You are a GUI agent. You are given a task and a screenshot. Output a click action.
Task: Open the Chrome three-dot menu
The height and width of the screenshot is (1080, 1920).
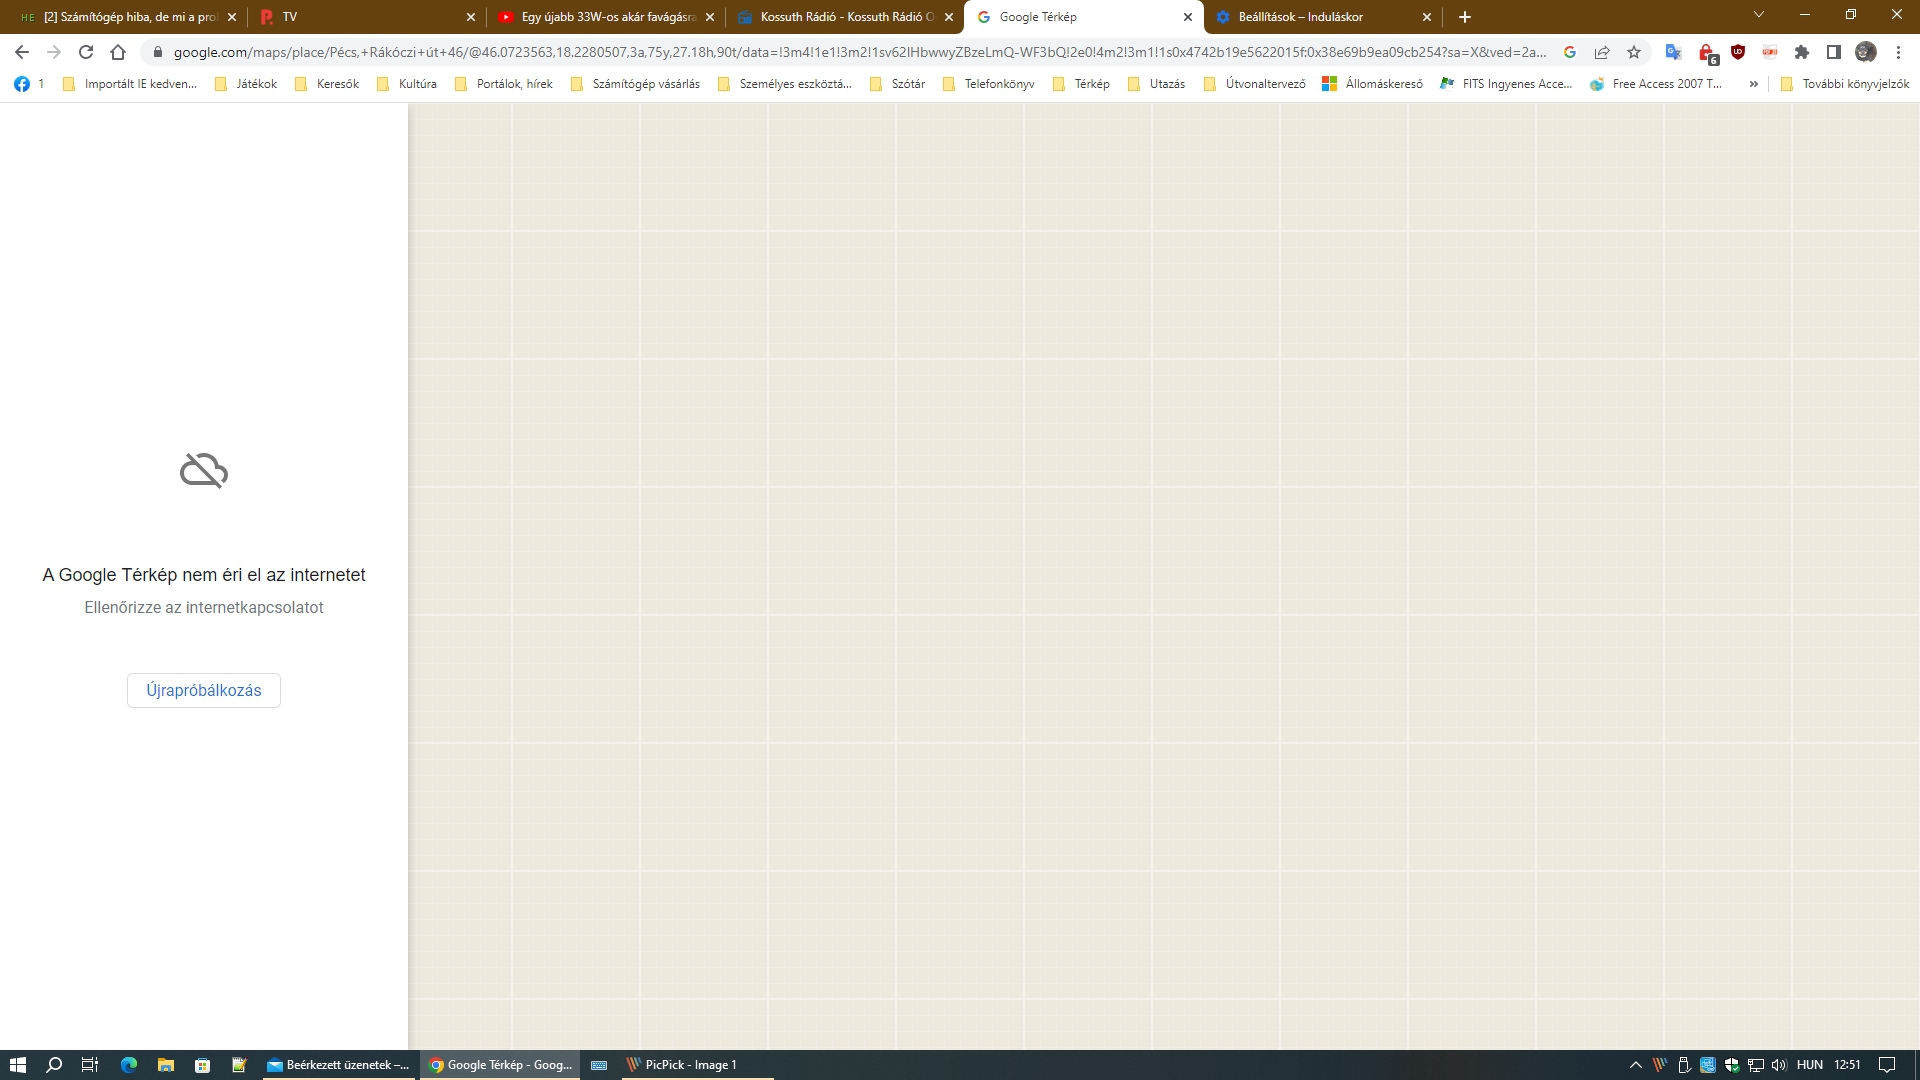click(1898, 52)
